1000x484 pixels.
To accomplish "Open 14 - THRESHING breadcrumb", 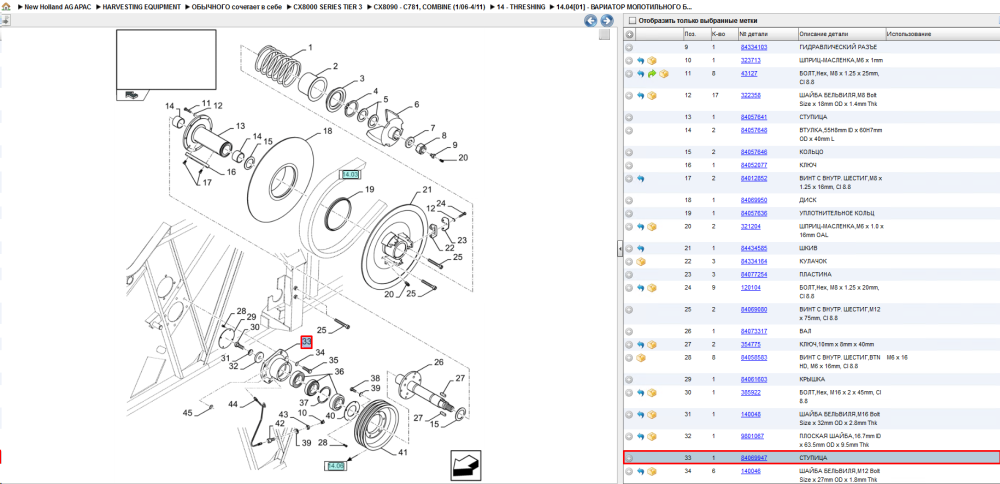I will coord(520,6).
